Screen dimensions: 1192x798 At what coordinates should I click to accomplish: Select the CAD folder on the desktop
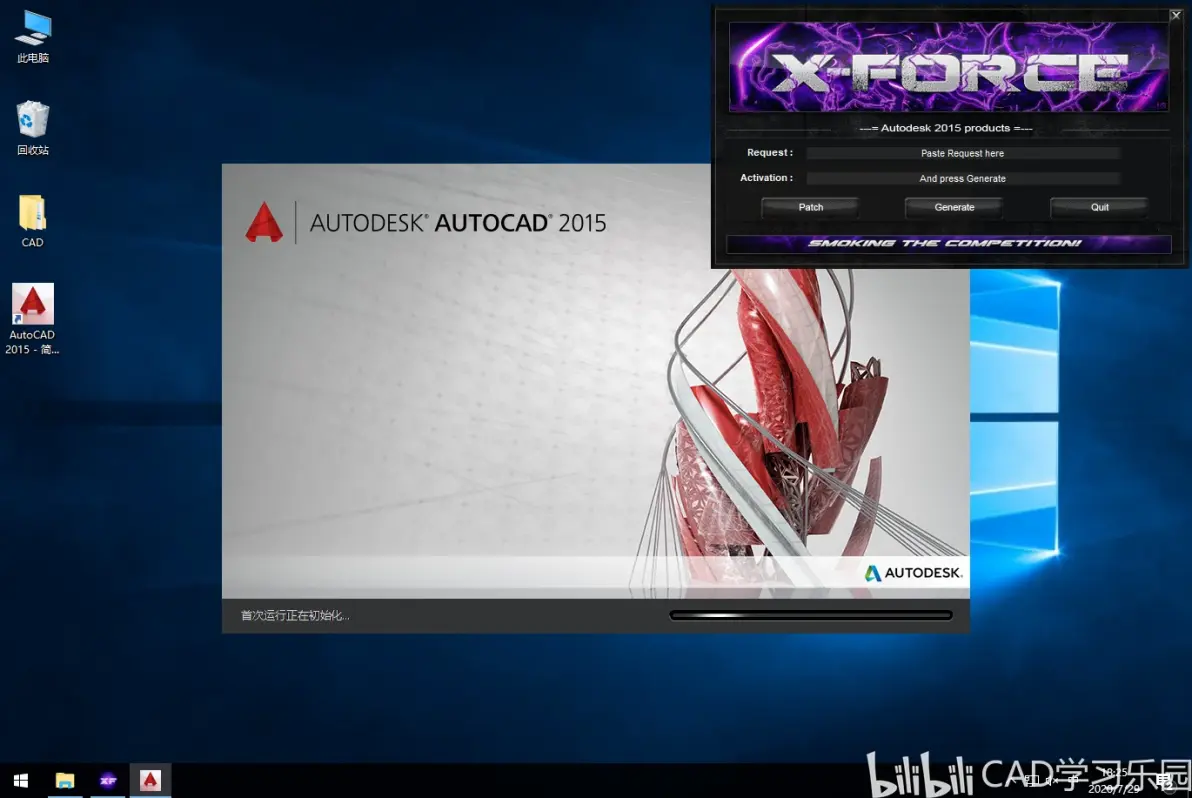tap(32, 220)
